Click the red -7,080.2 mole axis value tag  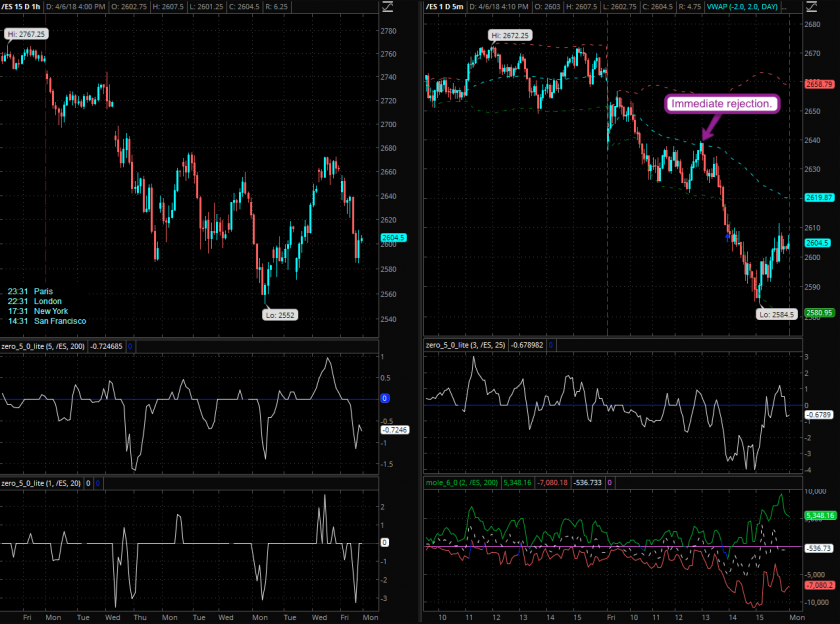[x=819, y=585]
